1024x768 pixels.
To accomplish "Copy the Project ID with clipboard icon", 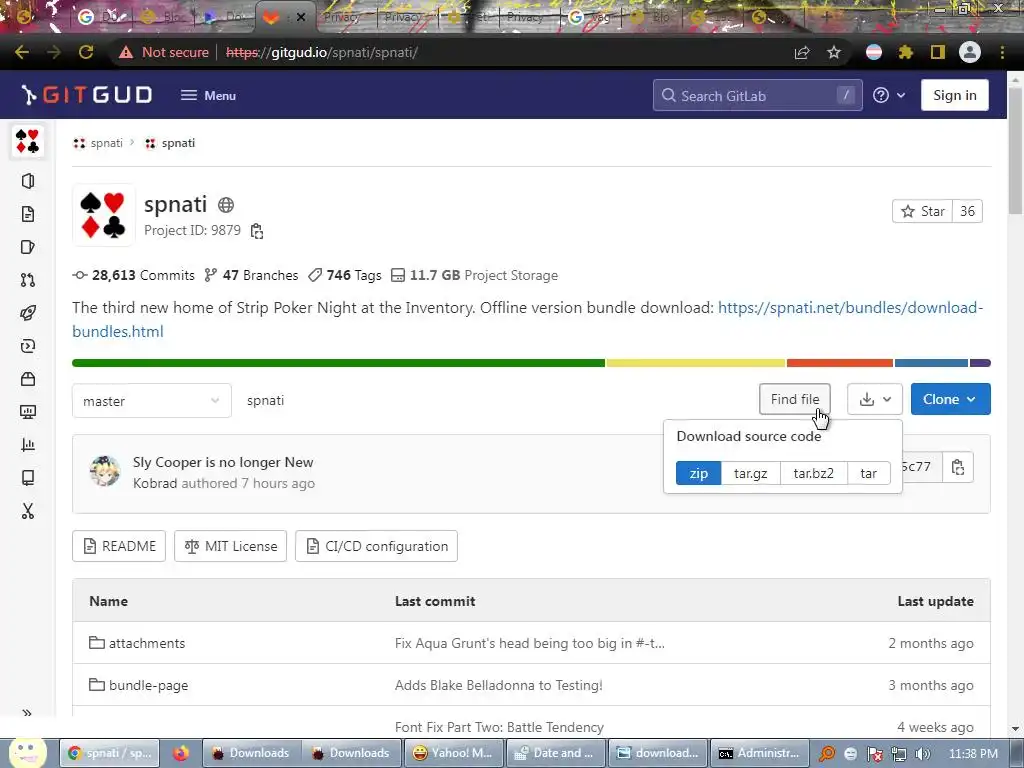I will 257,231.
